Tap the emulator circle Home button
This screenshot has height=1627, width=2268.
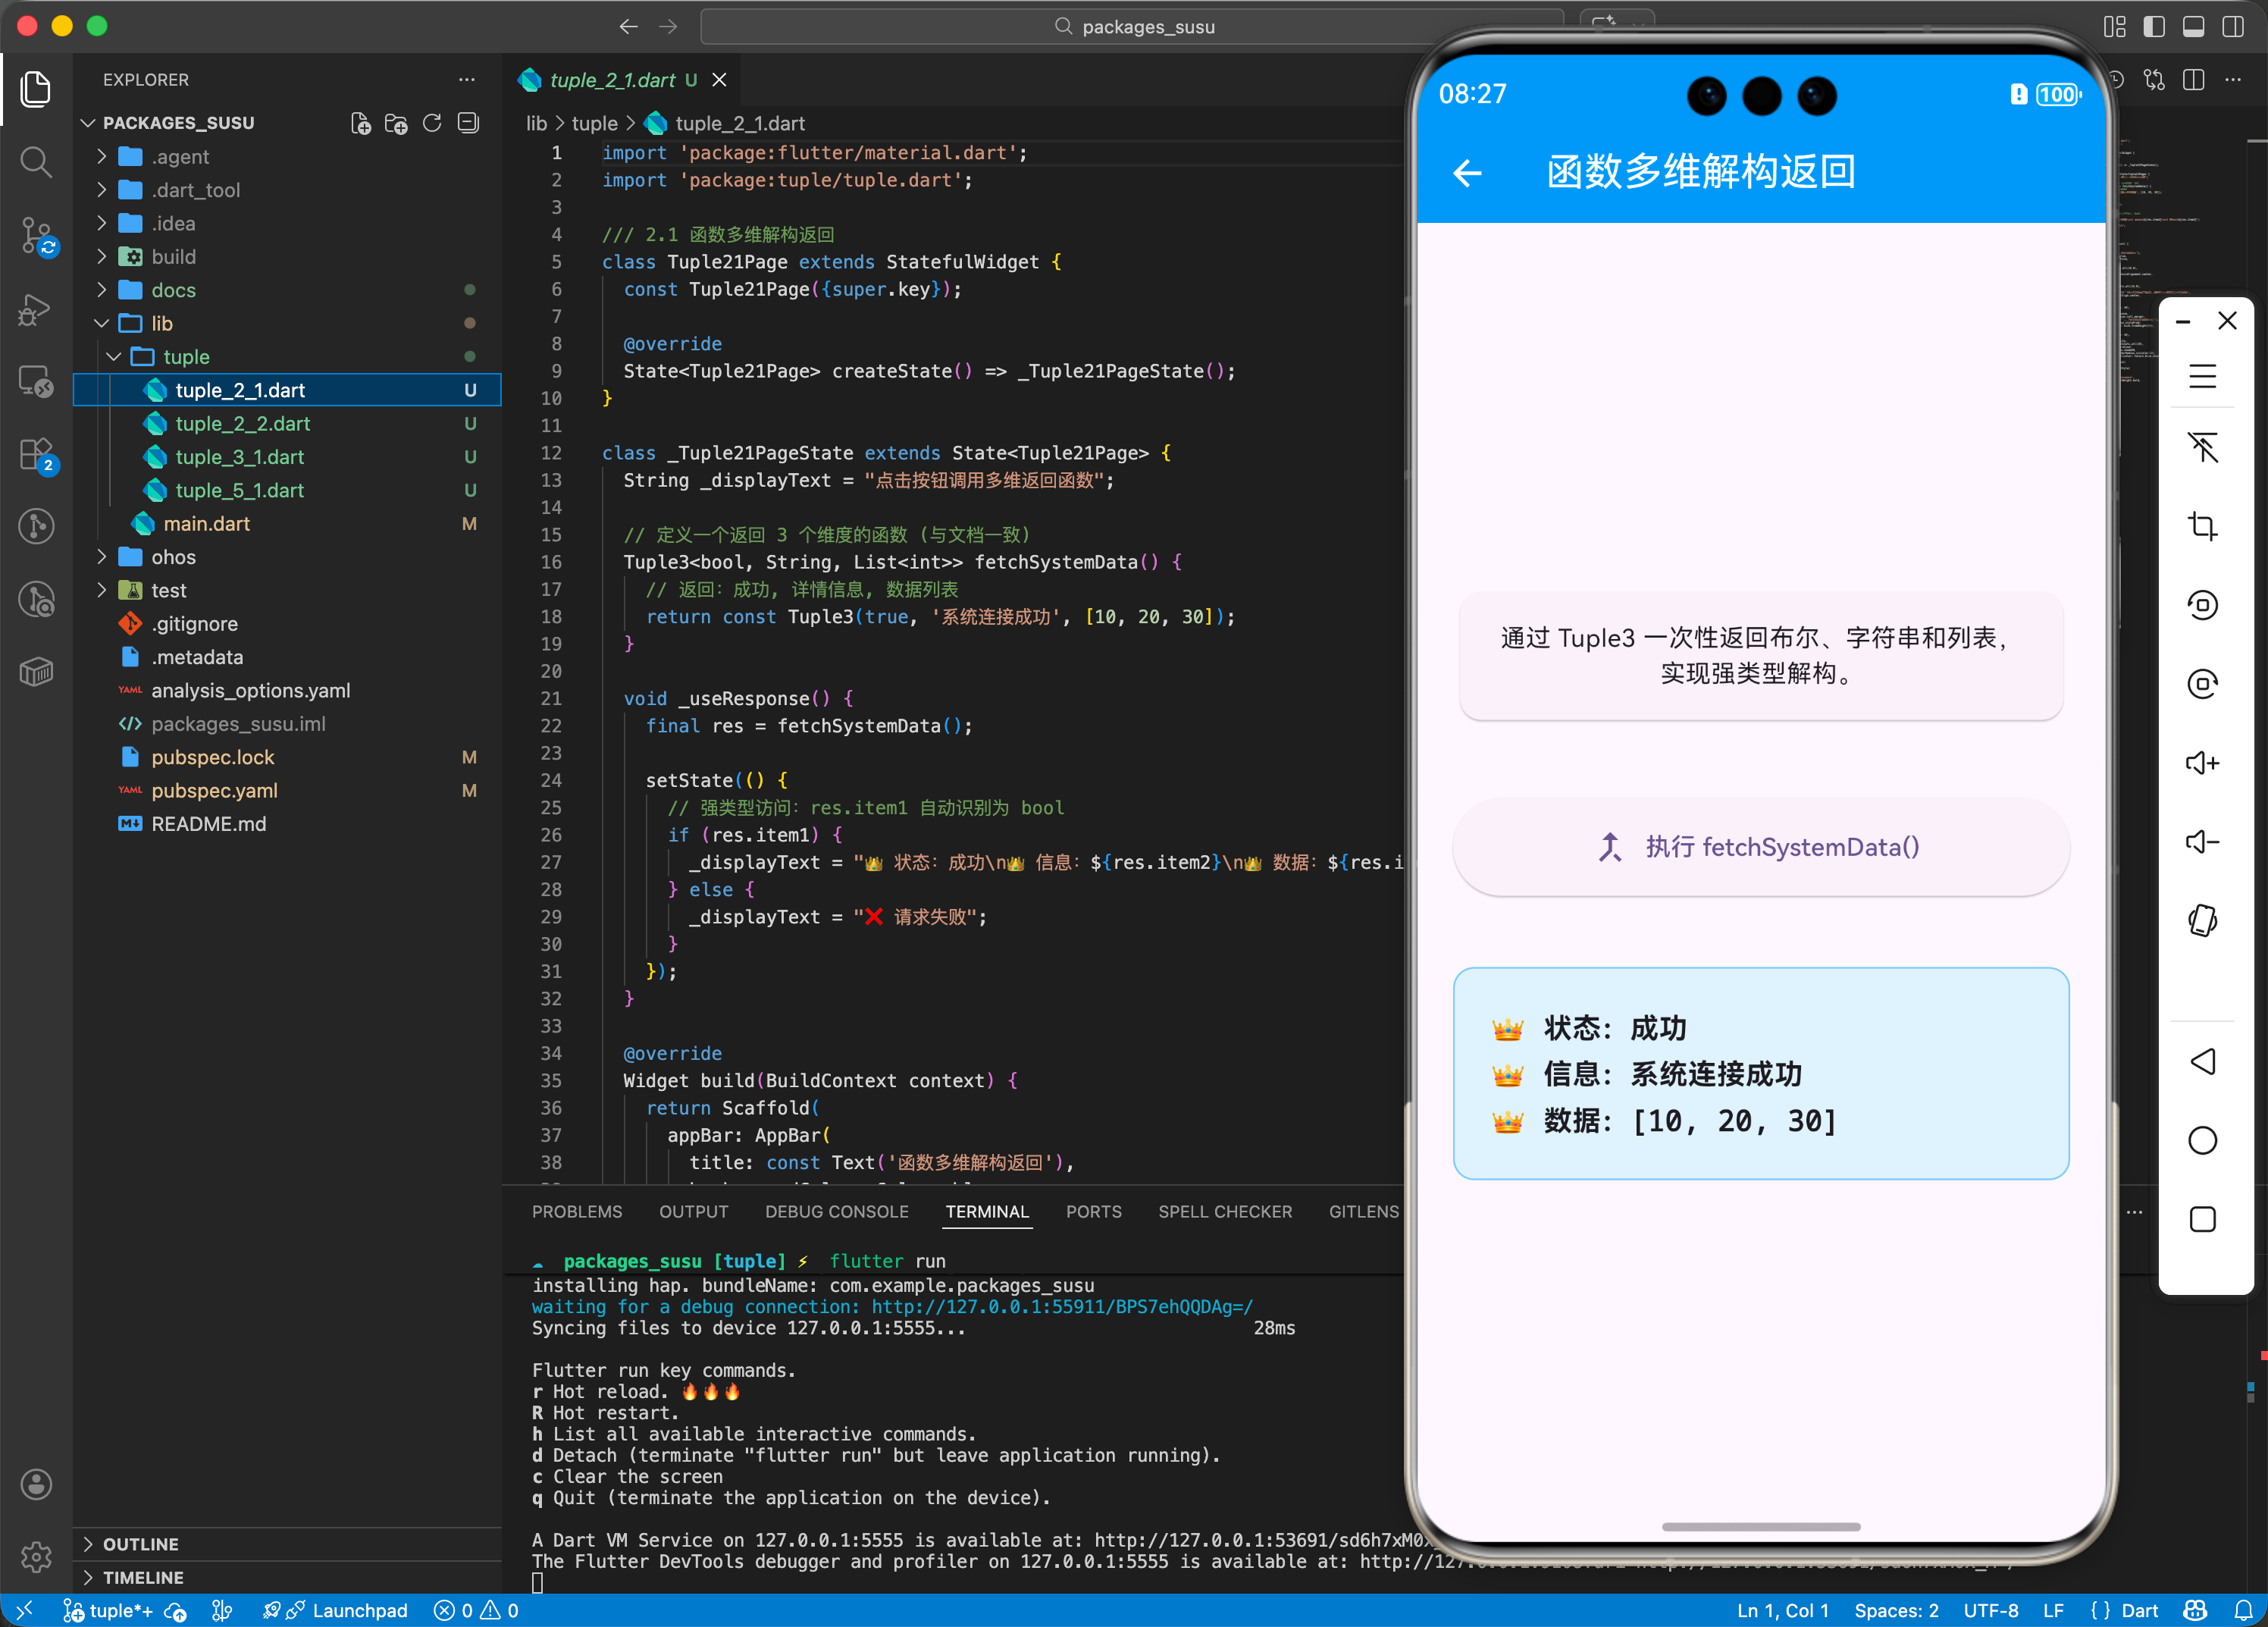[x=2202, y=1140]
